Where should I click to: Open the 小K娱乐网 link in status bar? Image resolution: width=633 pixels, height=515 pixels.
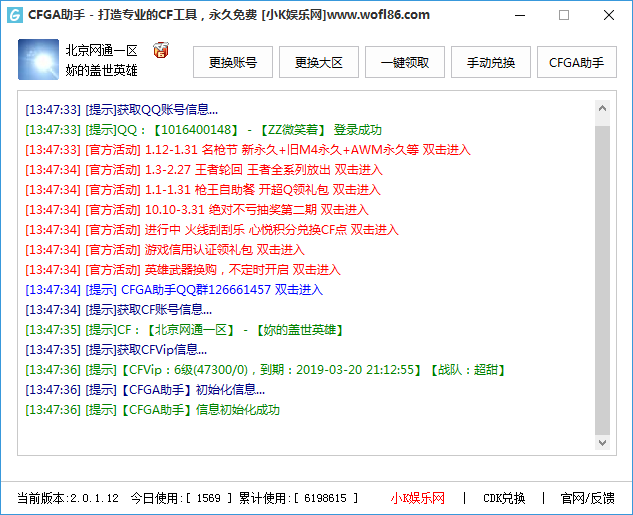417,498
